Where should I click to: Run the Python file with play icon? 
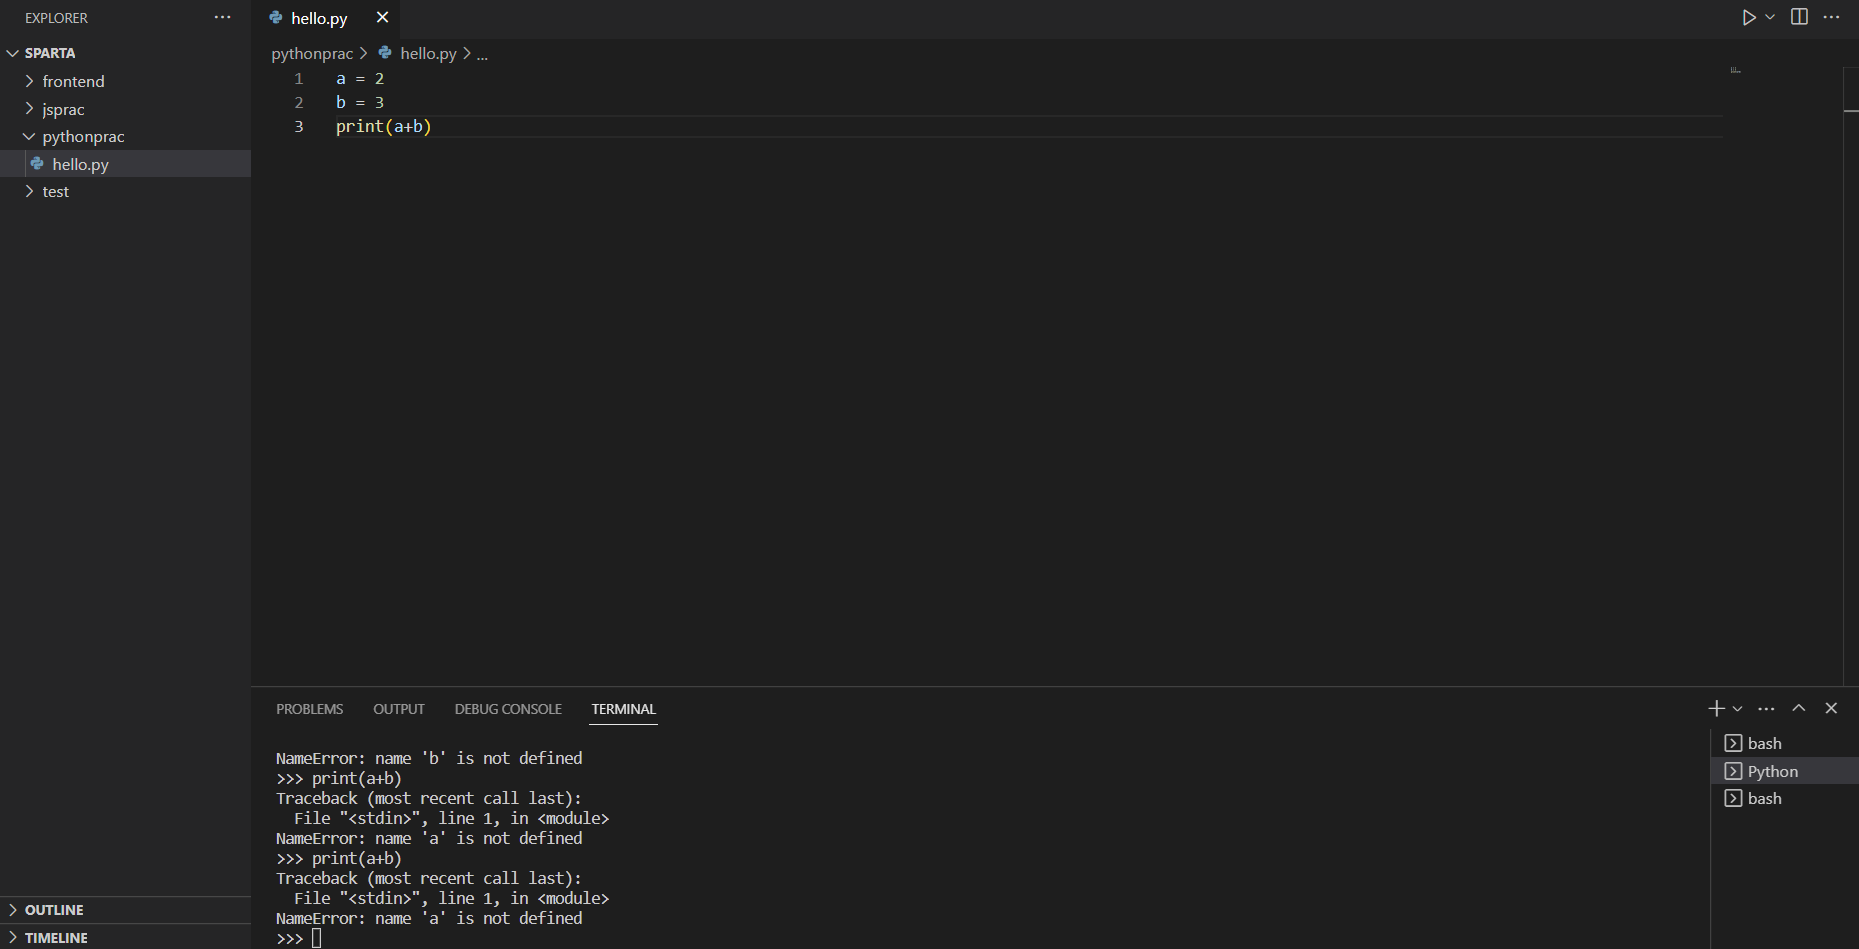(x=1749, y=17)
